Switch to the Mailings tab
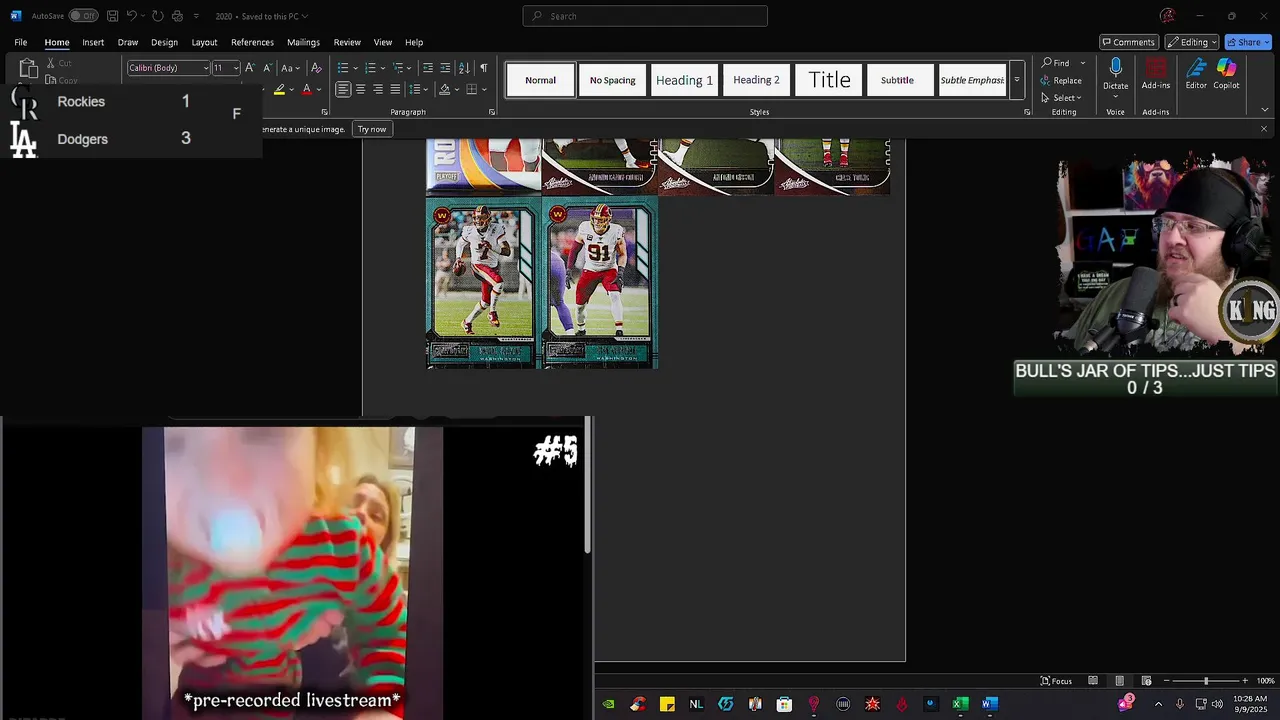The height and width of the screenshot is (720, 1280). click(303, 42)
